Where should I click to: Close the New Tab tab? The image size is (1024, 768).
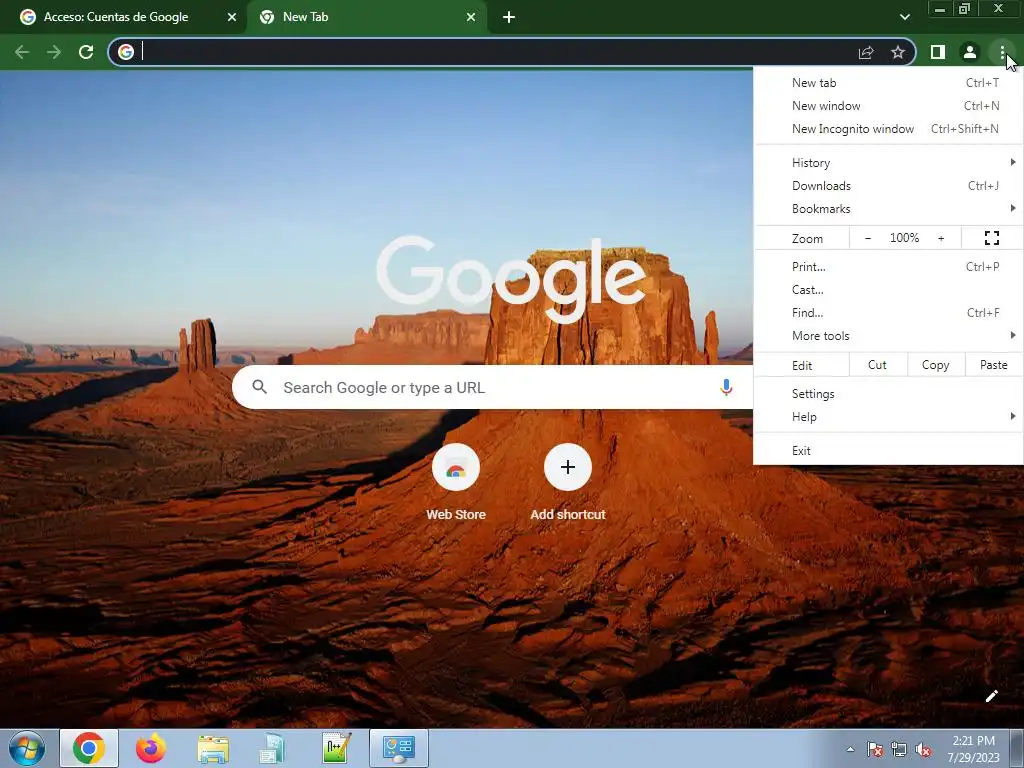pyautogui.click(x=471, y=18)
